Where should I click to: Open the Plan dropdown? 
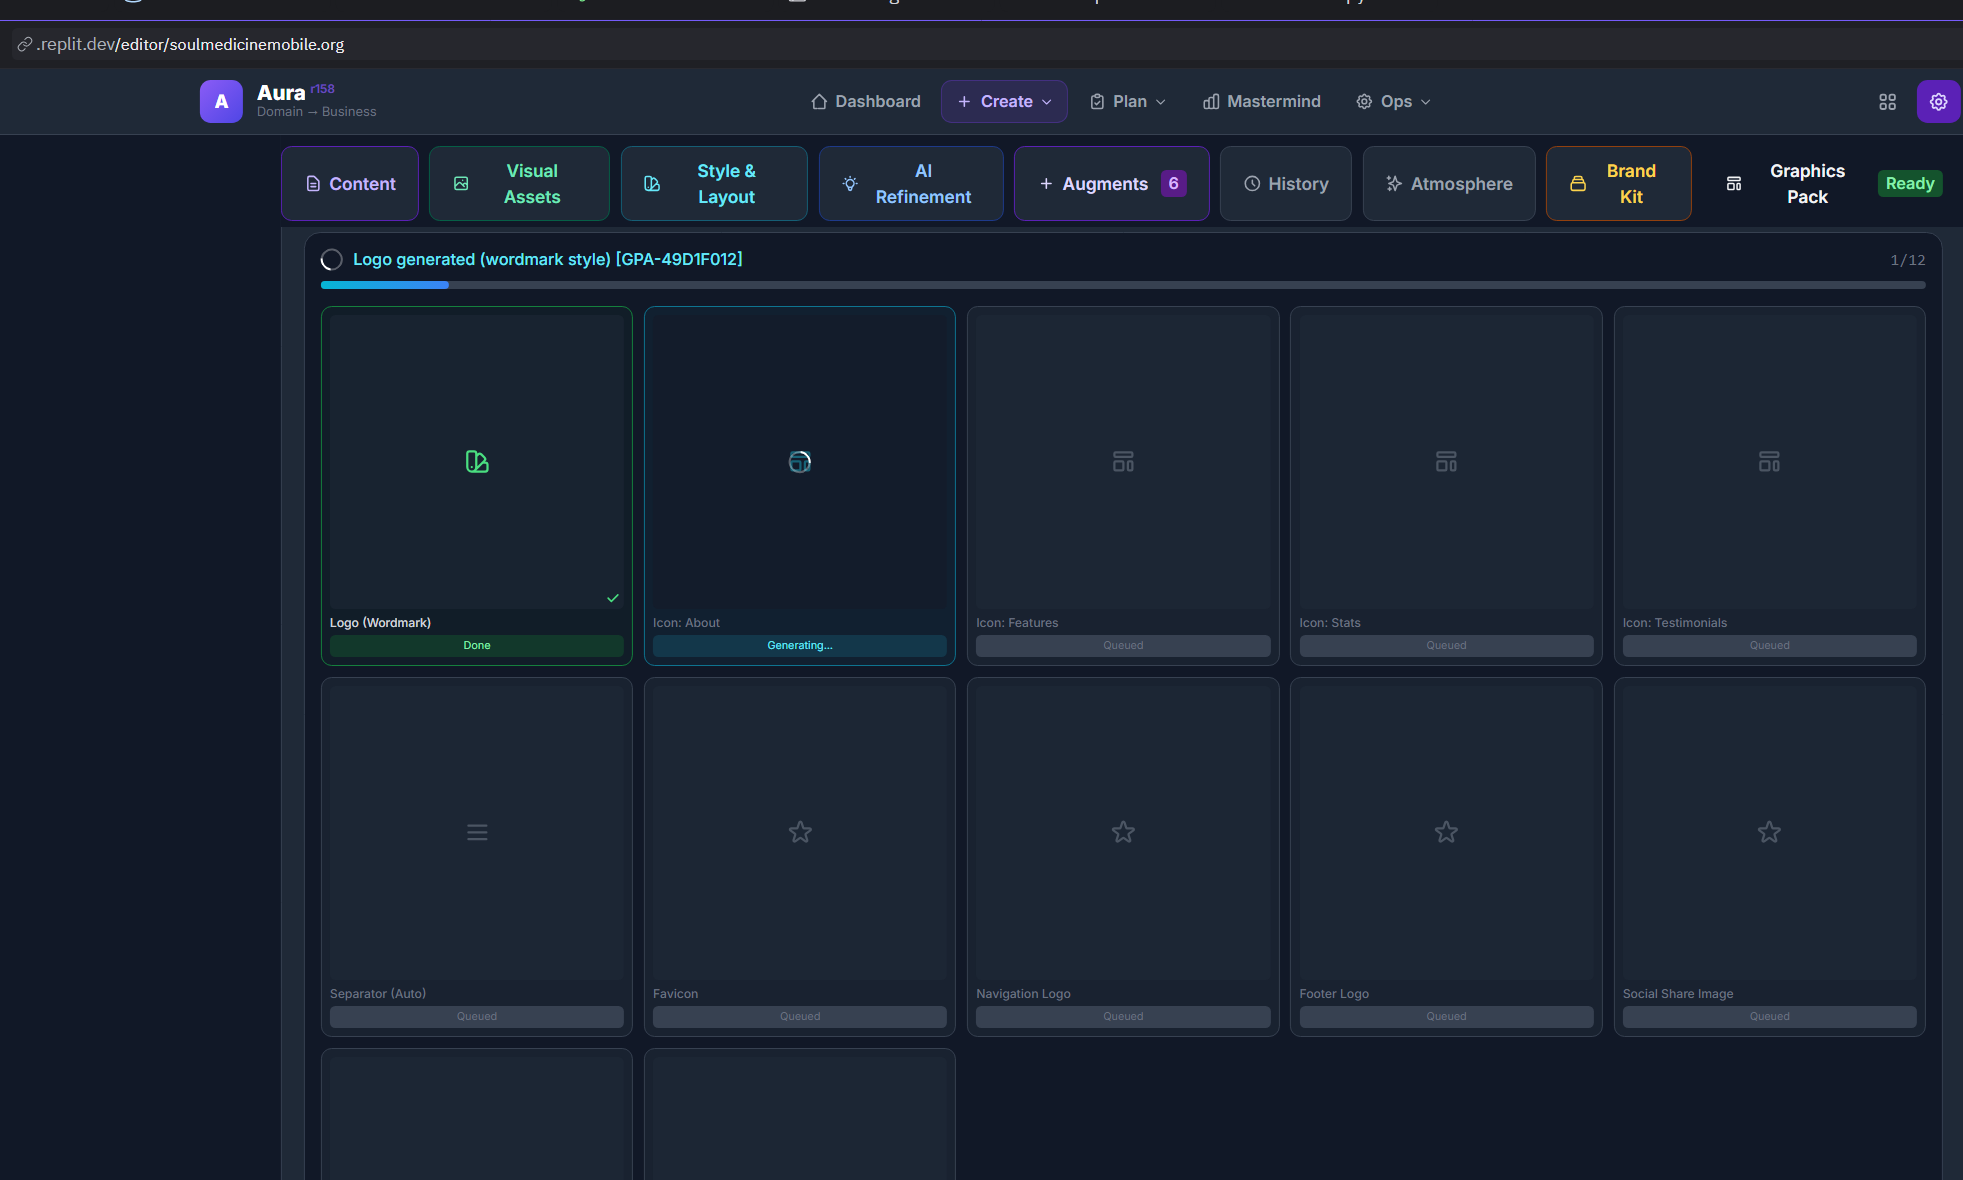[x=1128, y=102]
